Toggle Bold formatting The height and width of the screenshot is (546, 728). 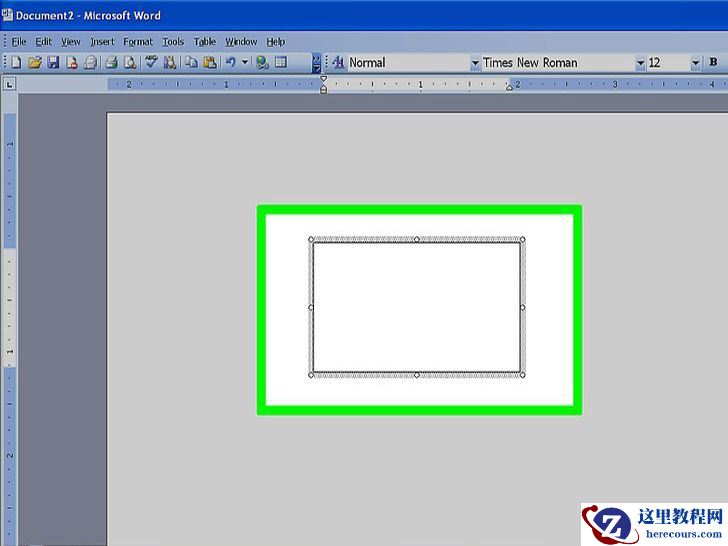[x=714, y=62]
